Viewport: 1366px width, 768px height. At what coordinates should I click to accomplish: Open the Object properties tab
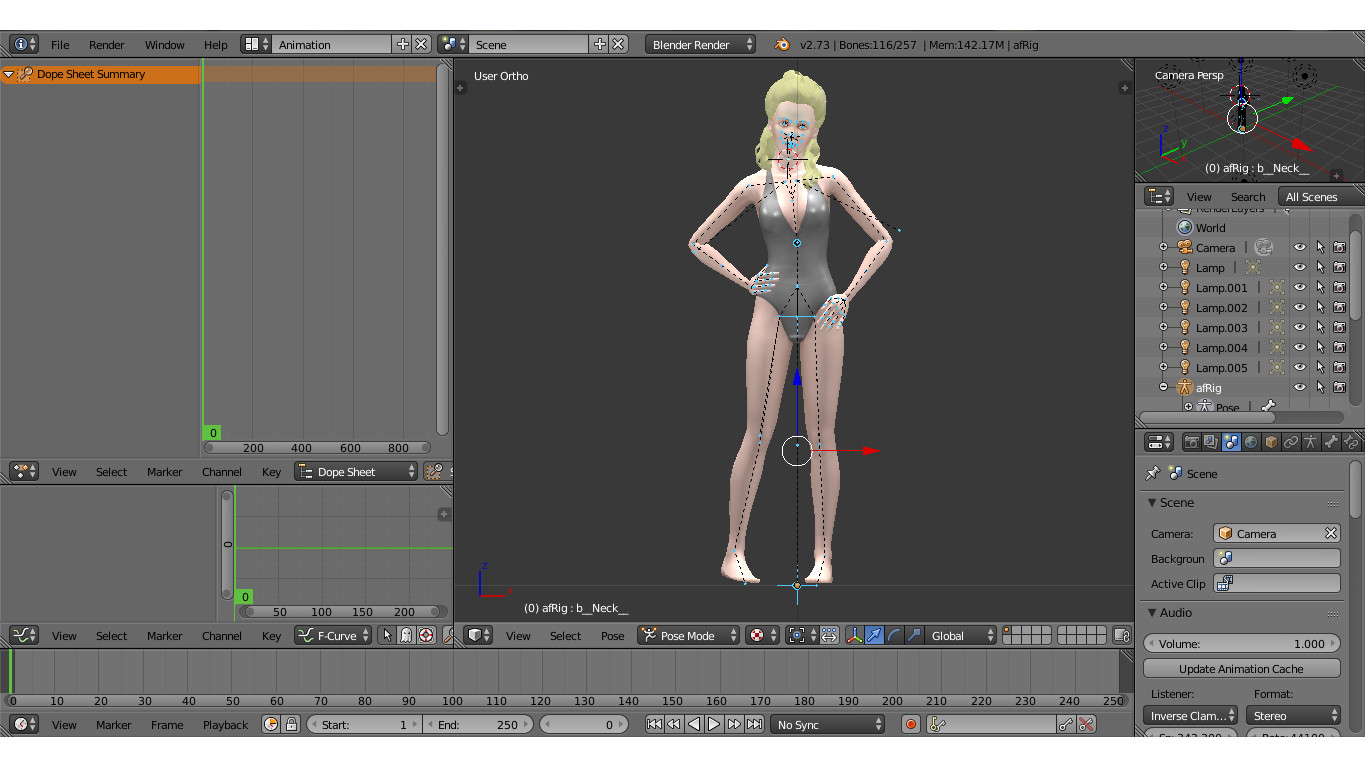pos(1271,442)
